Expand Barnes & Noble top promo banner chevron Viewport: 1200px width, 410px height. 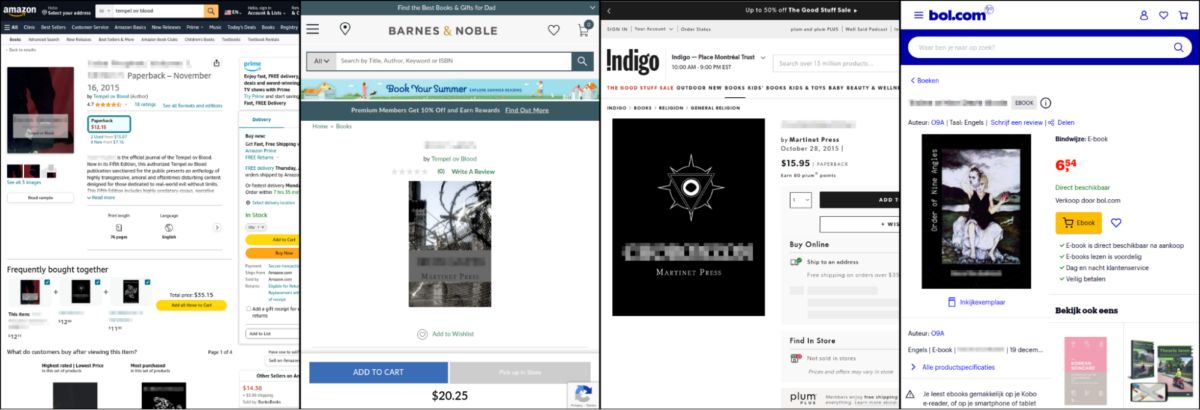click(591, 7)
